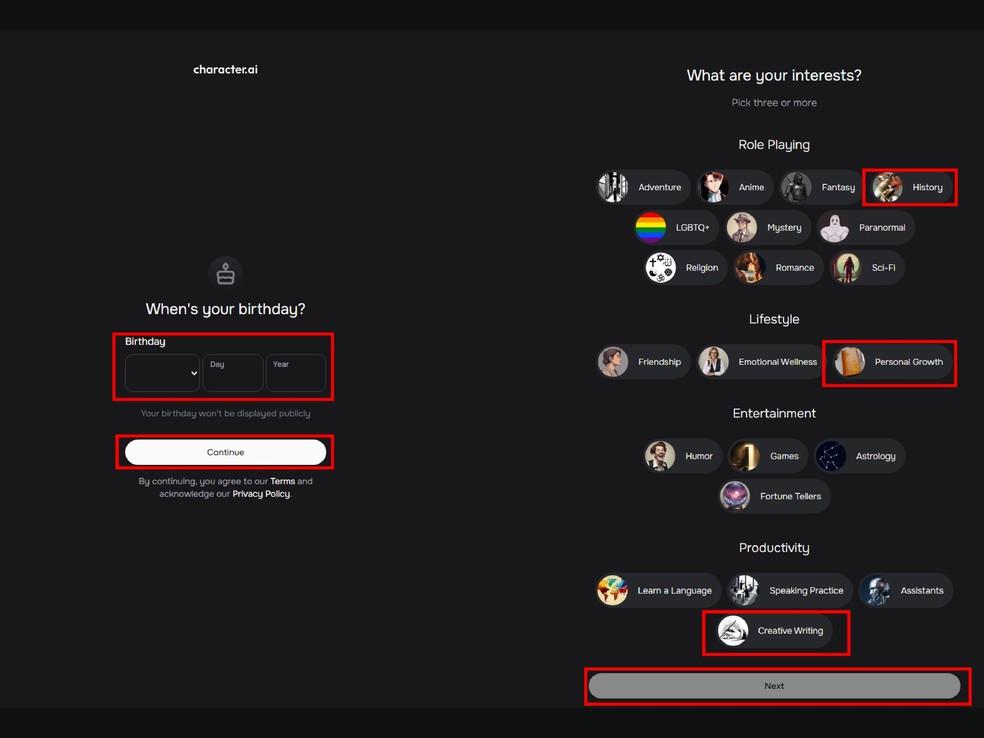This screenshot has width=984, height=738.
Task: Click the "Productivity" section heading
Action: pos(774,547)
